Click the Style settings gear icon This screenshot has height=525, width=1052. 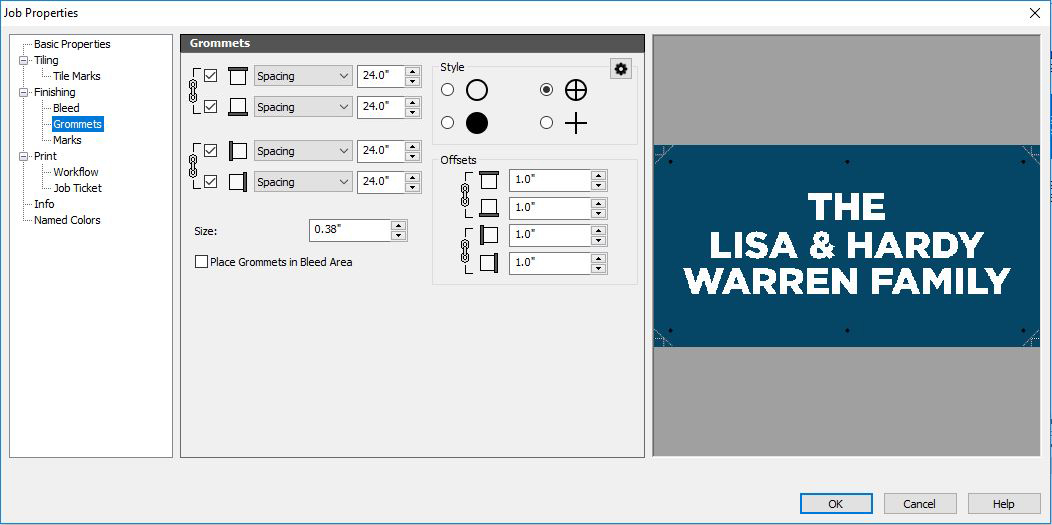coord(621,69)
